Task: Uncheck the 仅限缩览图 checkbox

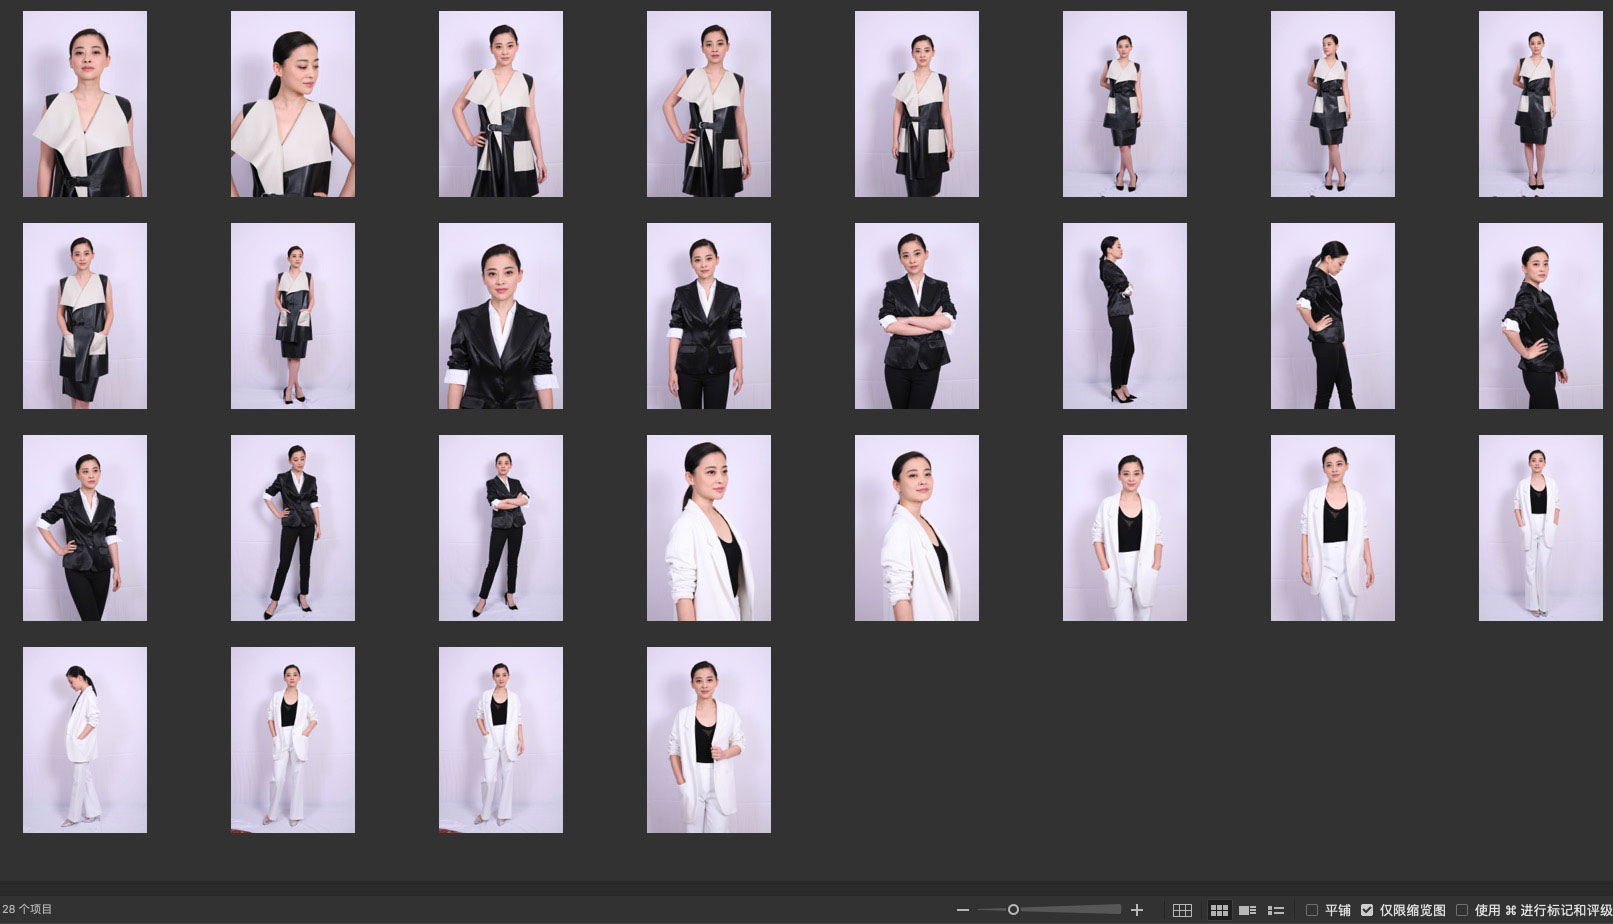Action: click(x=1367, y=910)
